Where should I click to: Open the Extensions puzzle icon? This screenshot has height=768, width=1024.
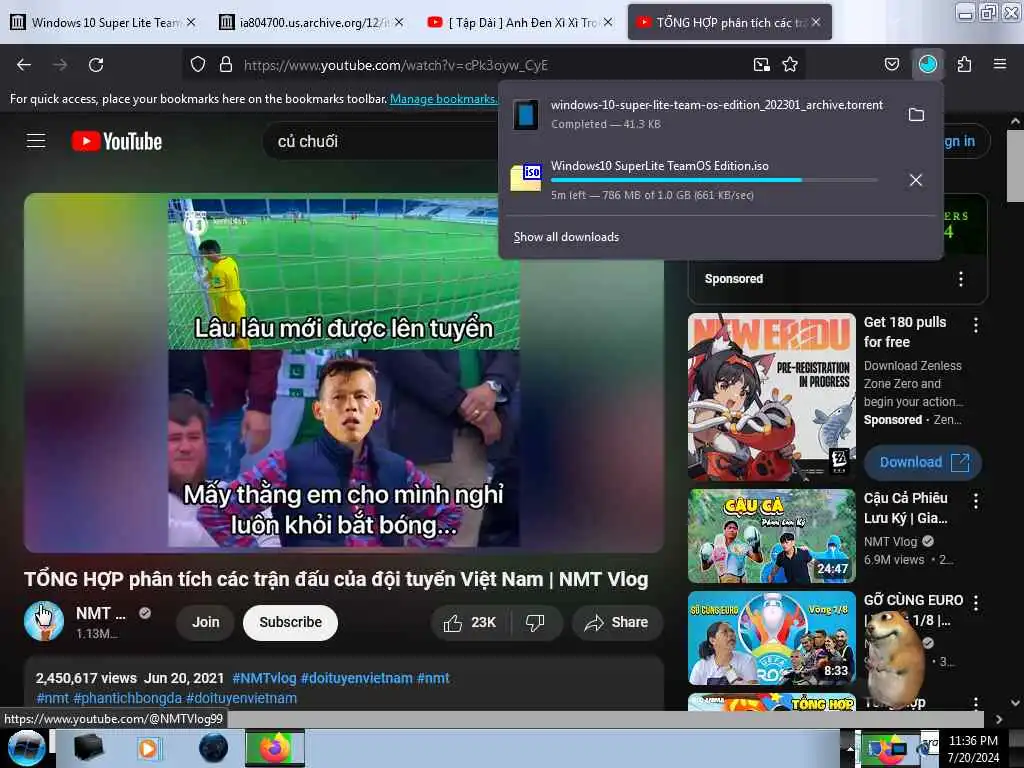coord(964,65)
